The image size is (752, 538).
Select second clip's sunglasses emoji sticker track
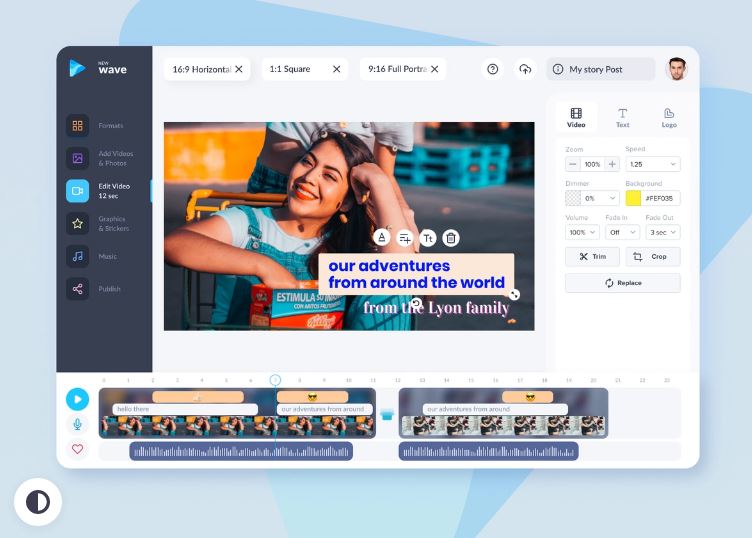click(x=528, y=397)
